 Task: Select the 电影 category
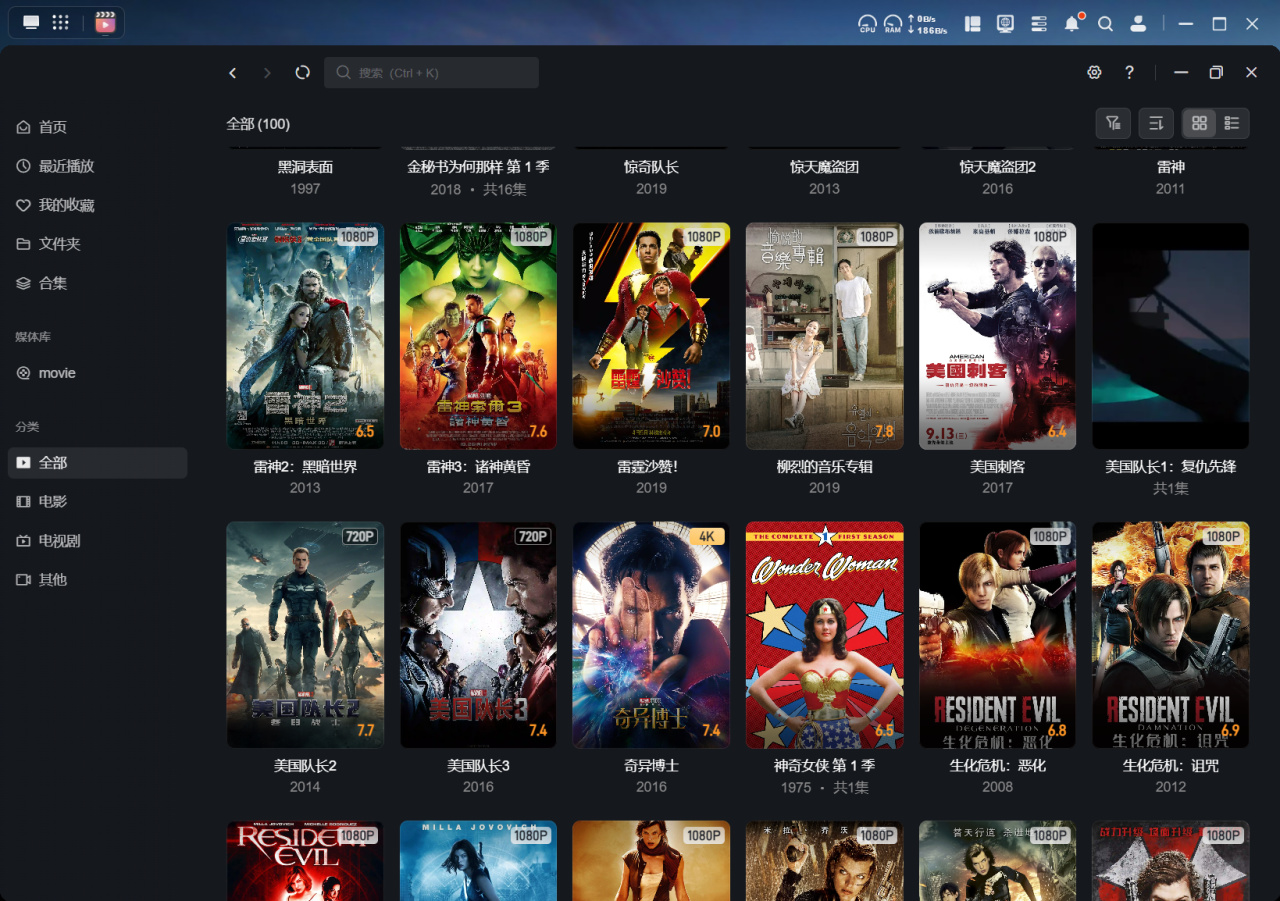[98, 502]
